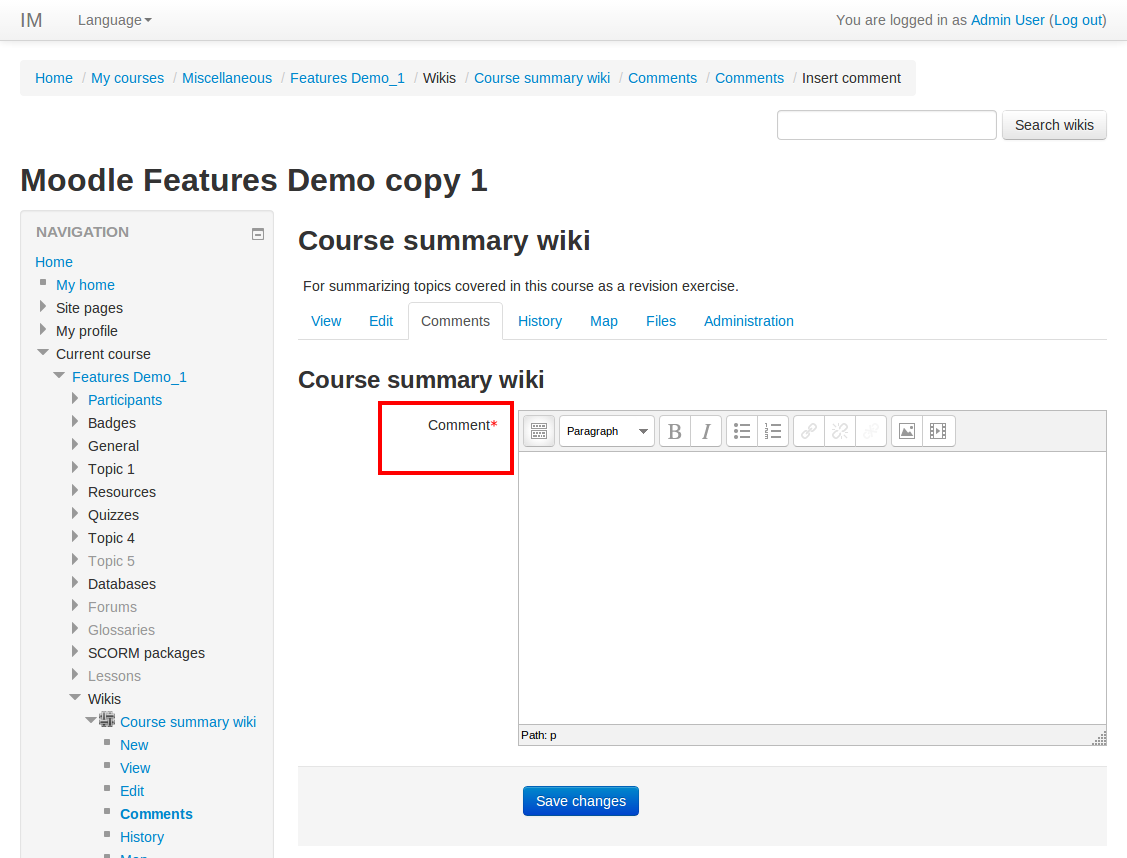Click the IM site logo text
The image size is (1127, 858).
coord(31,20)
